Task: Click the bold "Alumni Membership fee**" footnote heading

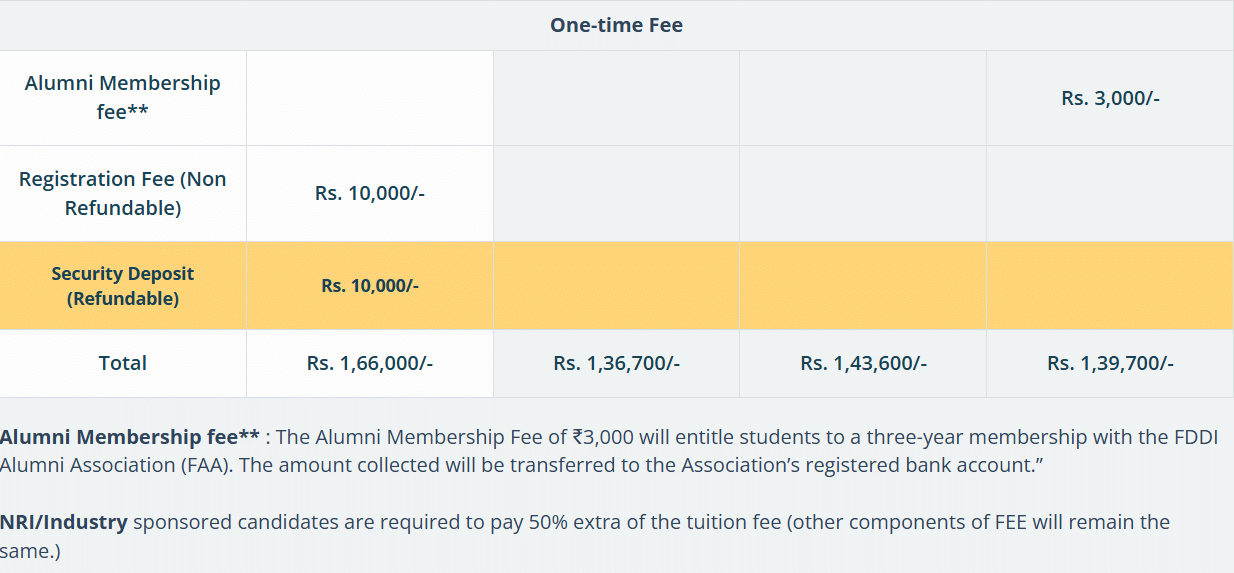Action: click(130, 437)
